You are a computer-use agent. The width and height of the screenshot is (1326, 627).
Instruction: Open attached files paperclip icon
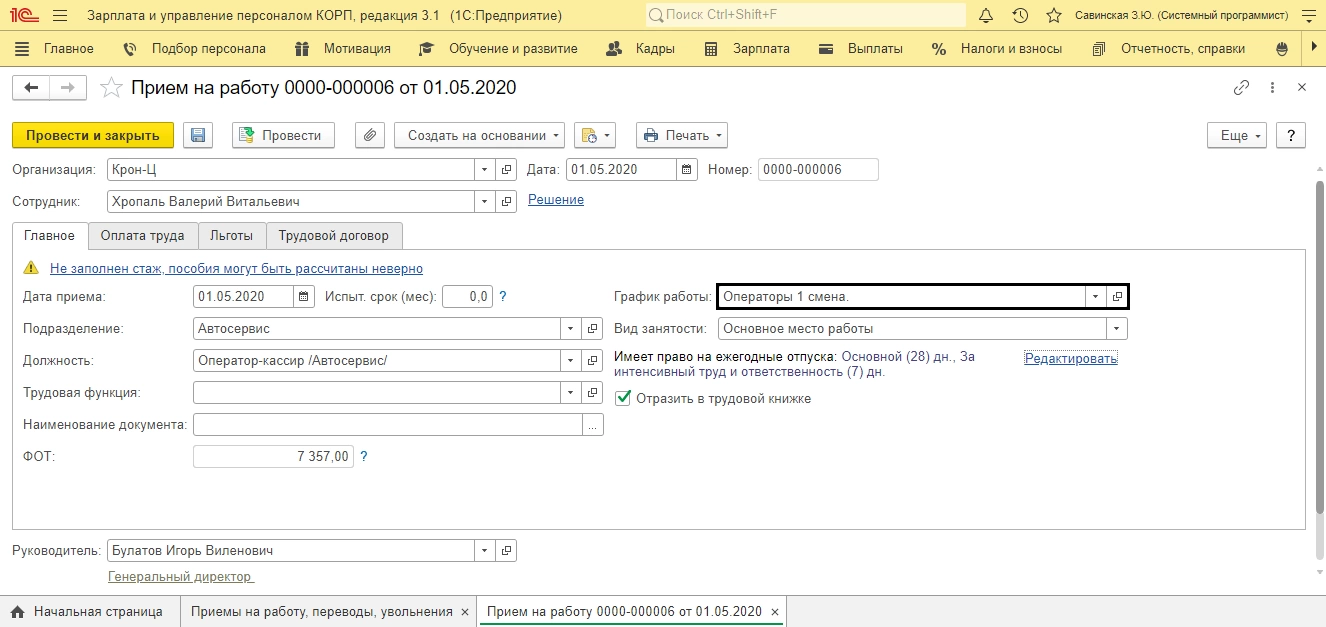[x=370, y=135]
